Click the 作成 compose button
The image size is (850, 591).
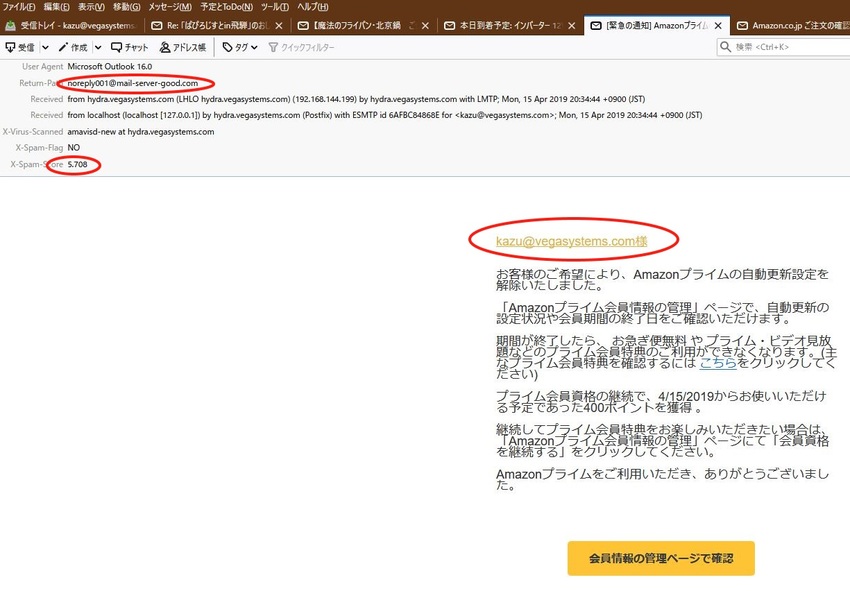pos(73,48)
